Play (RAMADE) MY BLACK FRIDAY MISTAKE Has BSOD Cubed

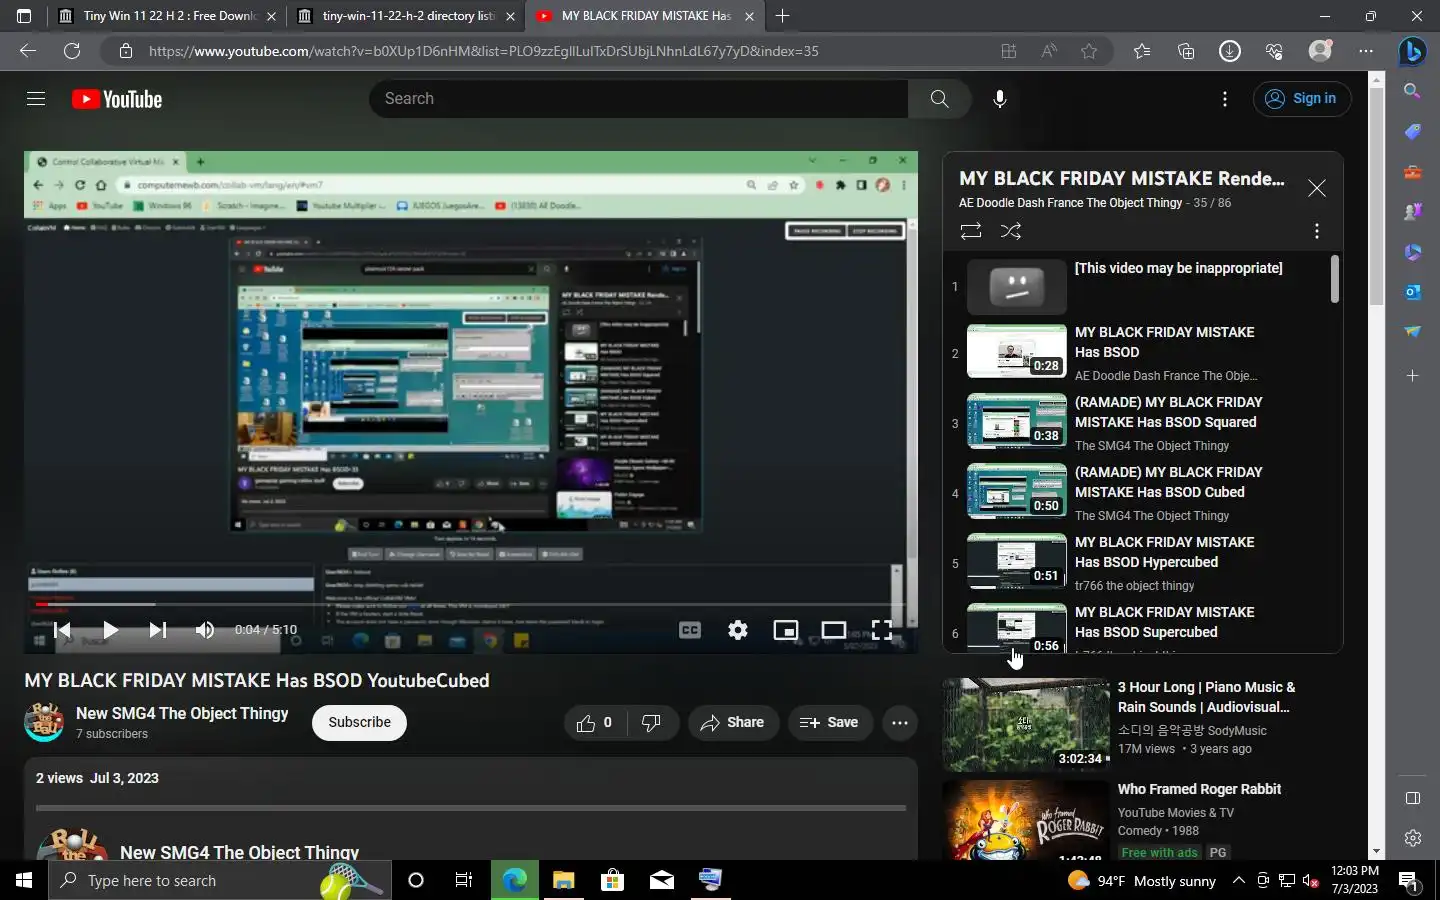click(x=1140, y=493)
